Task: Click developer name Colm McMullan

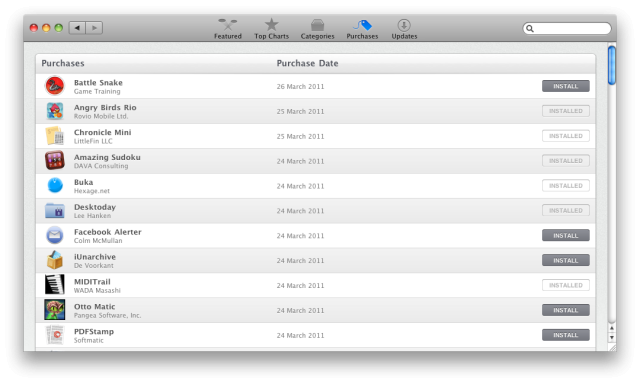Action: tap(98, 241)
